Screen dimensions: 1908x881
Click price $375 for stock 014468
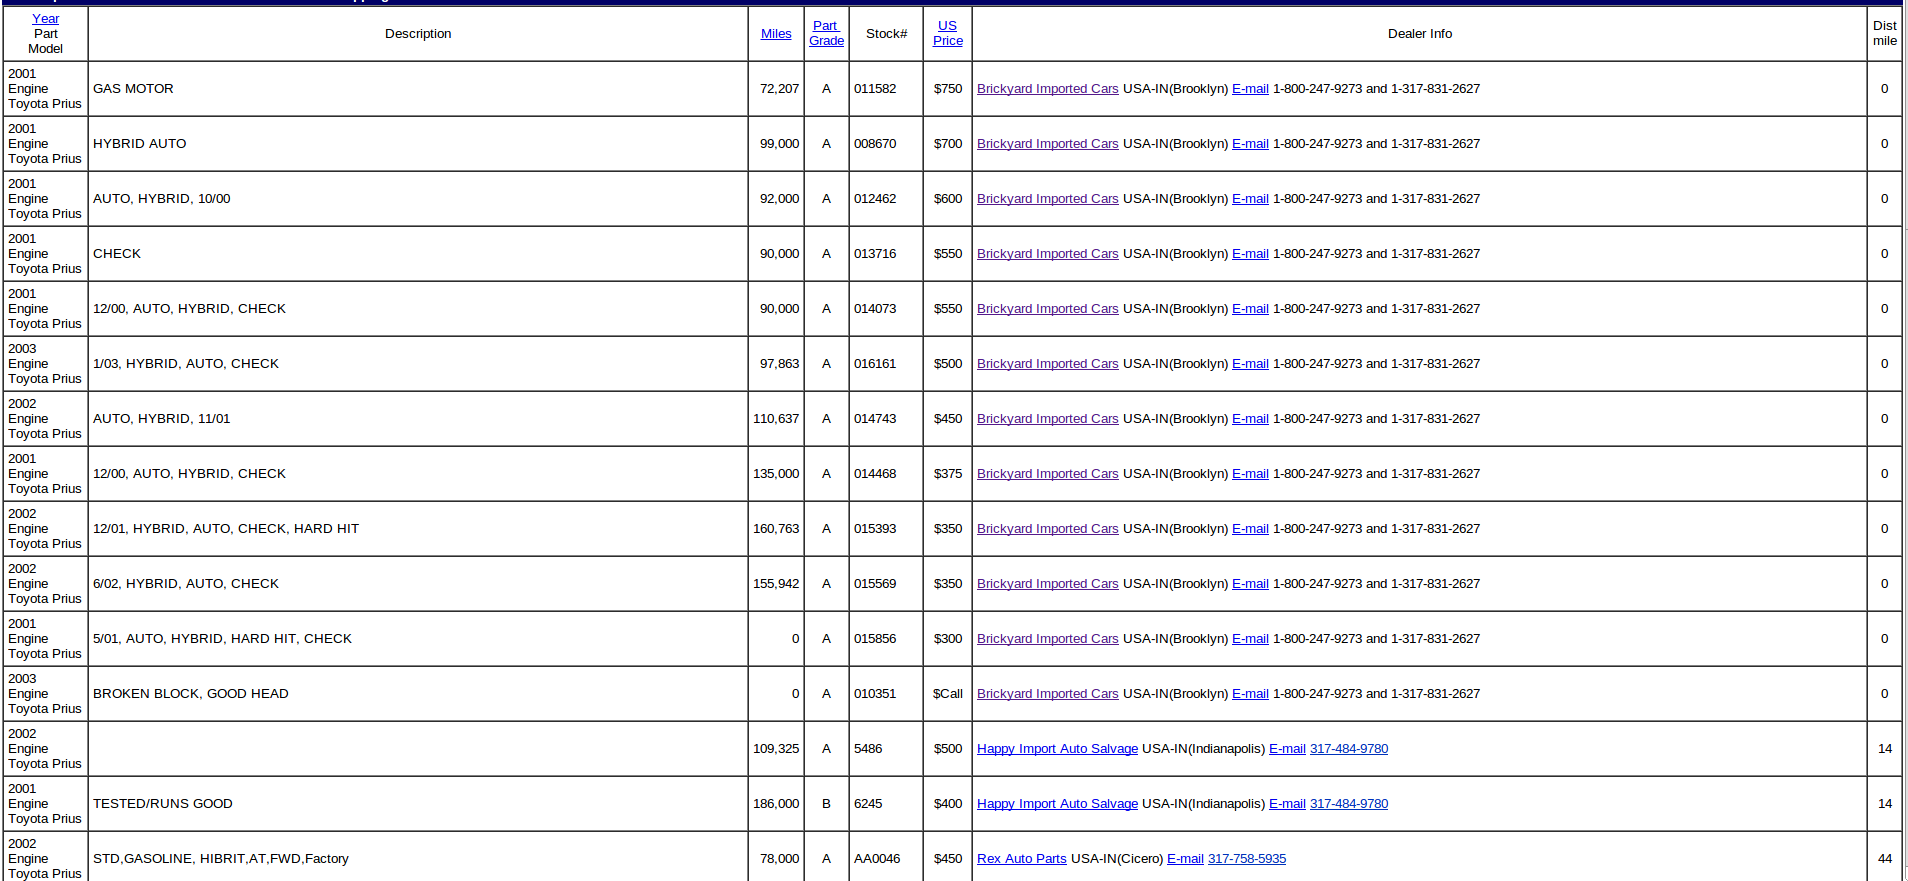pos(948,474)
